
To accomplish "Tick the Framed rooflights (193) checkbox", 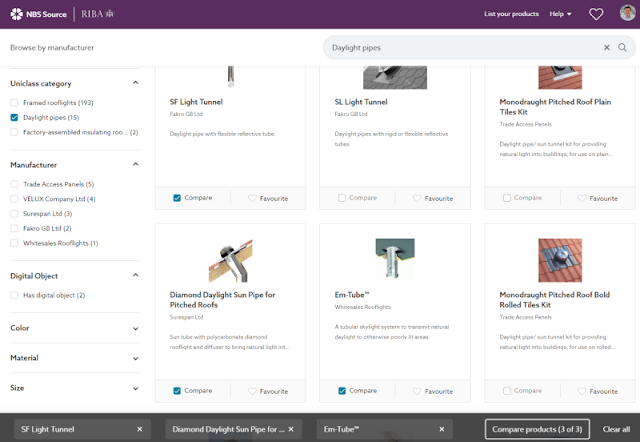I will 14,102.
